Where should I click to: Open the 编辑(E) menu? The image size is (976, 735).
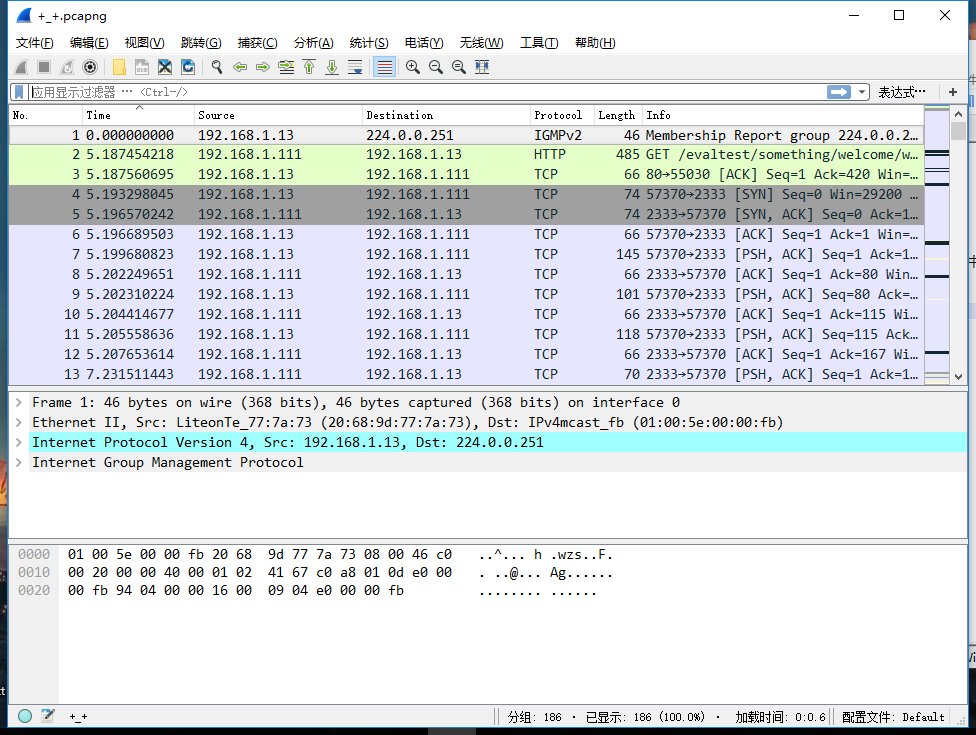click(x=89, y=43)
